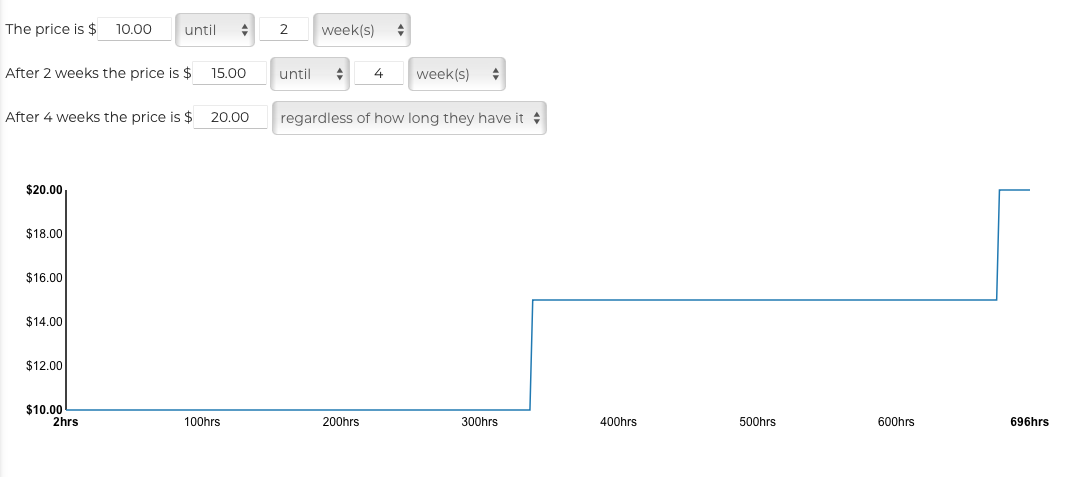Click the 100hrs x-axis tick label
1086x477 pixels.
202,423
